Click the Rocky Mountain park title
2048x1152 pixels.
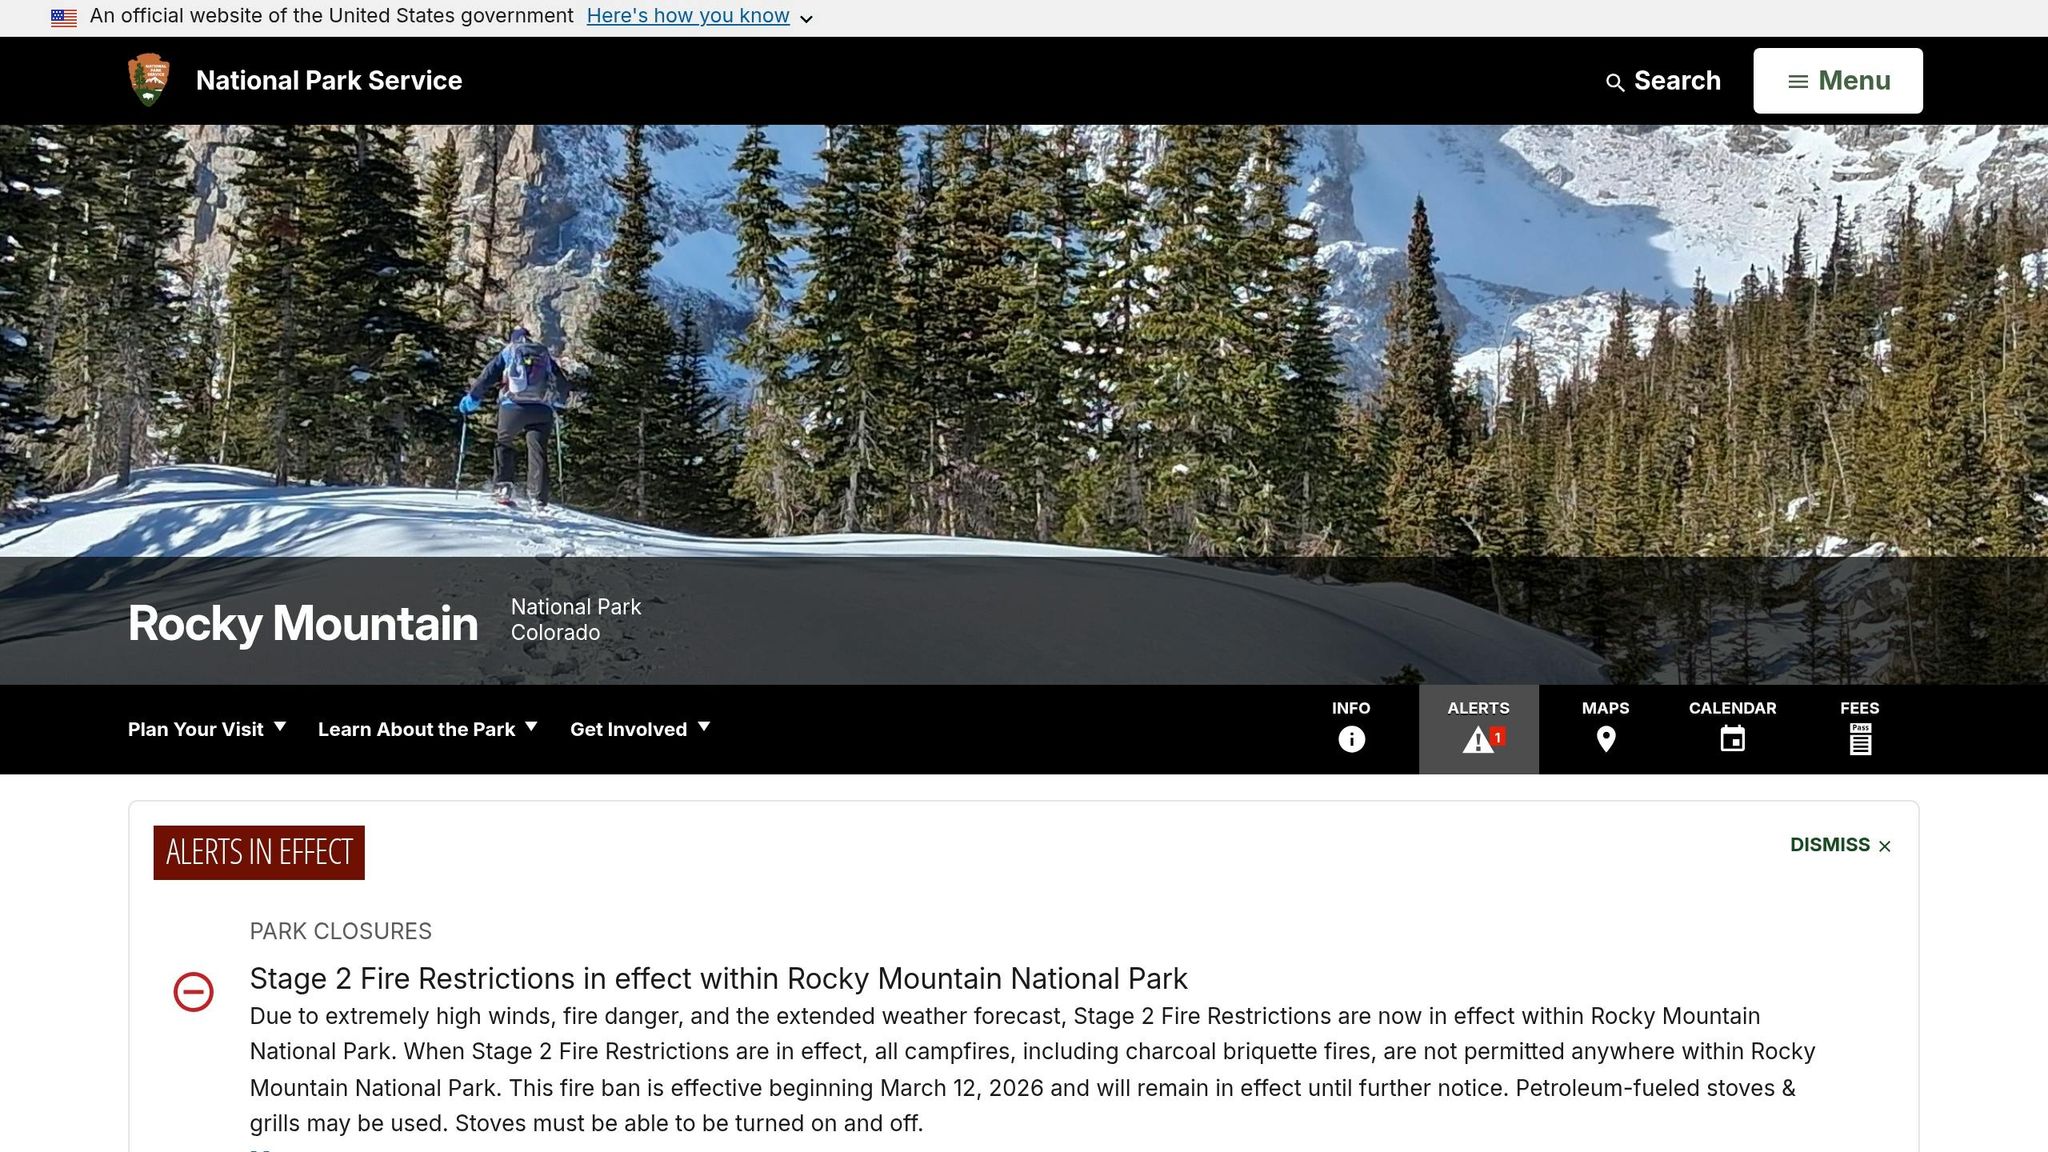(303, 624)
